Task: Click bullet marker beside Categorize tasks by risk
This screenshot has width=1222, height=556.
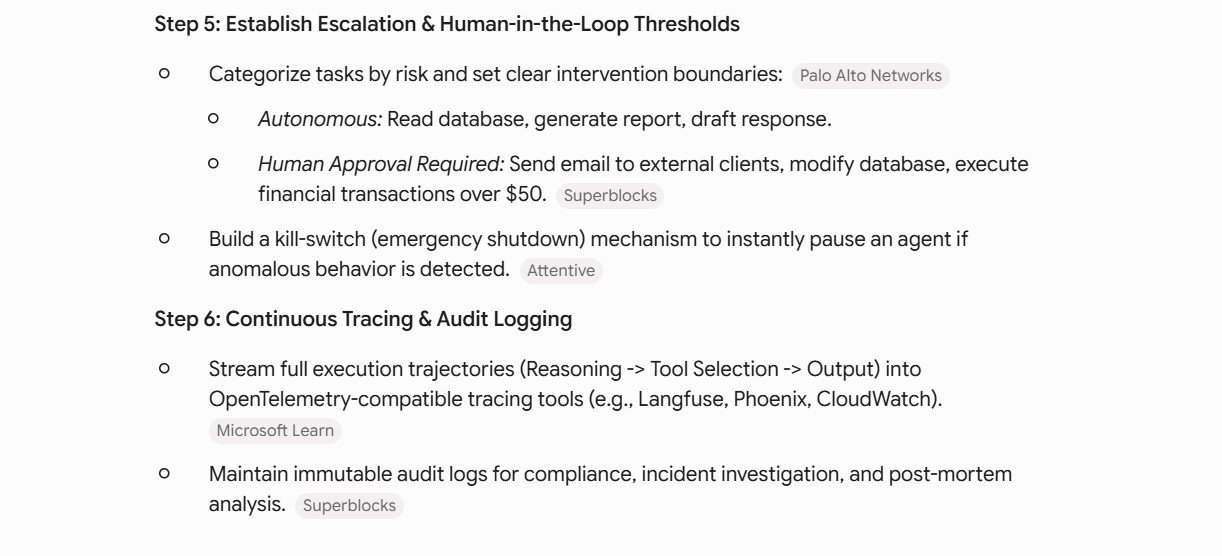Action: point(164,74)
